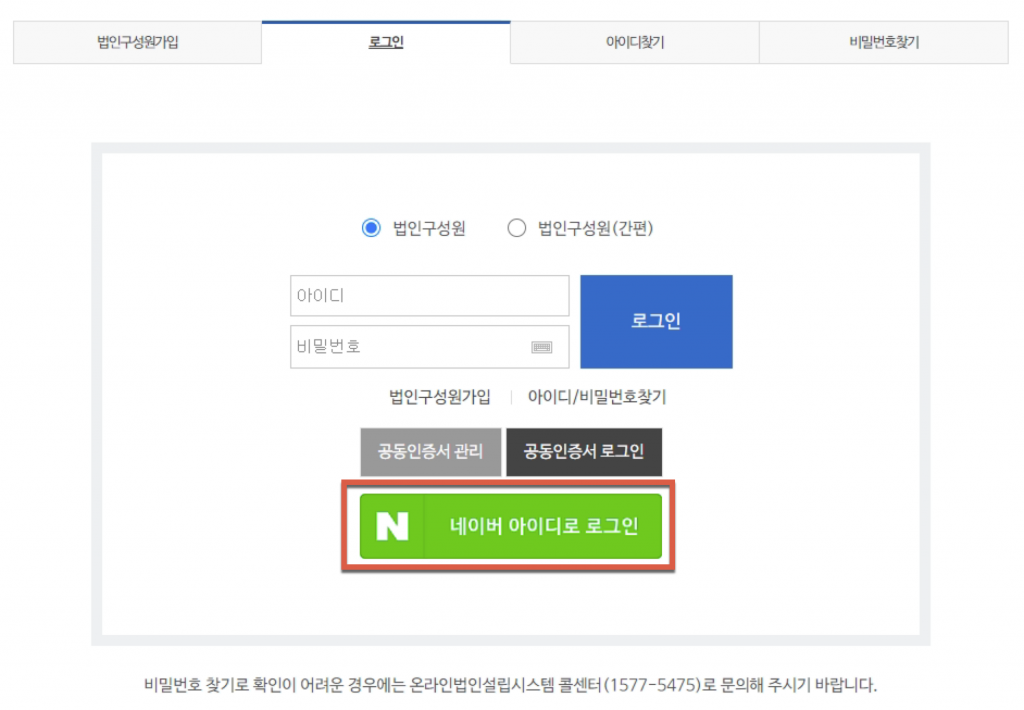Screen dimensions: 1024x710
Task: Focus the 아이디 input field
Action: click(x=430, y=296)
